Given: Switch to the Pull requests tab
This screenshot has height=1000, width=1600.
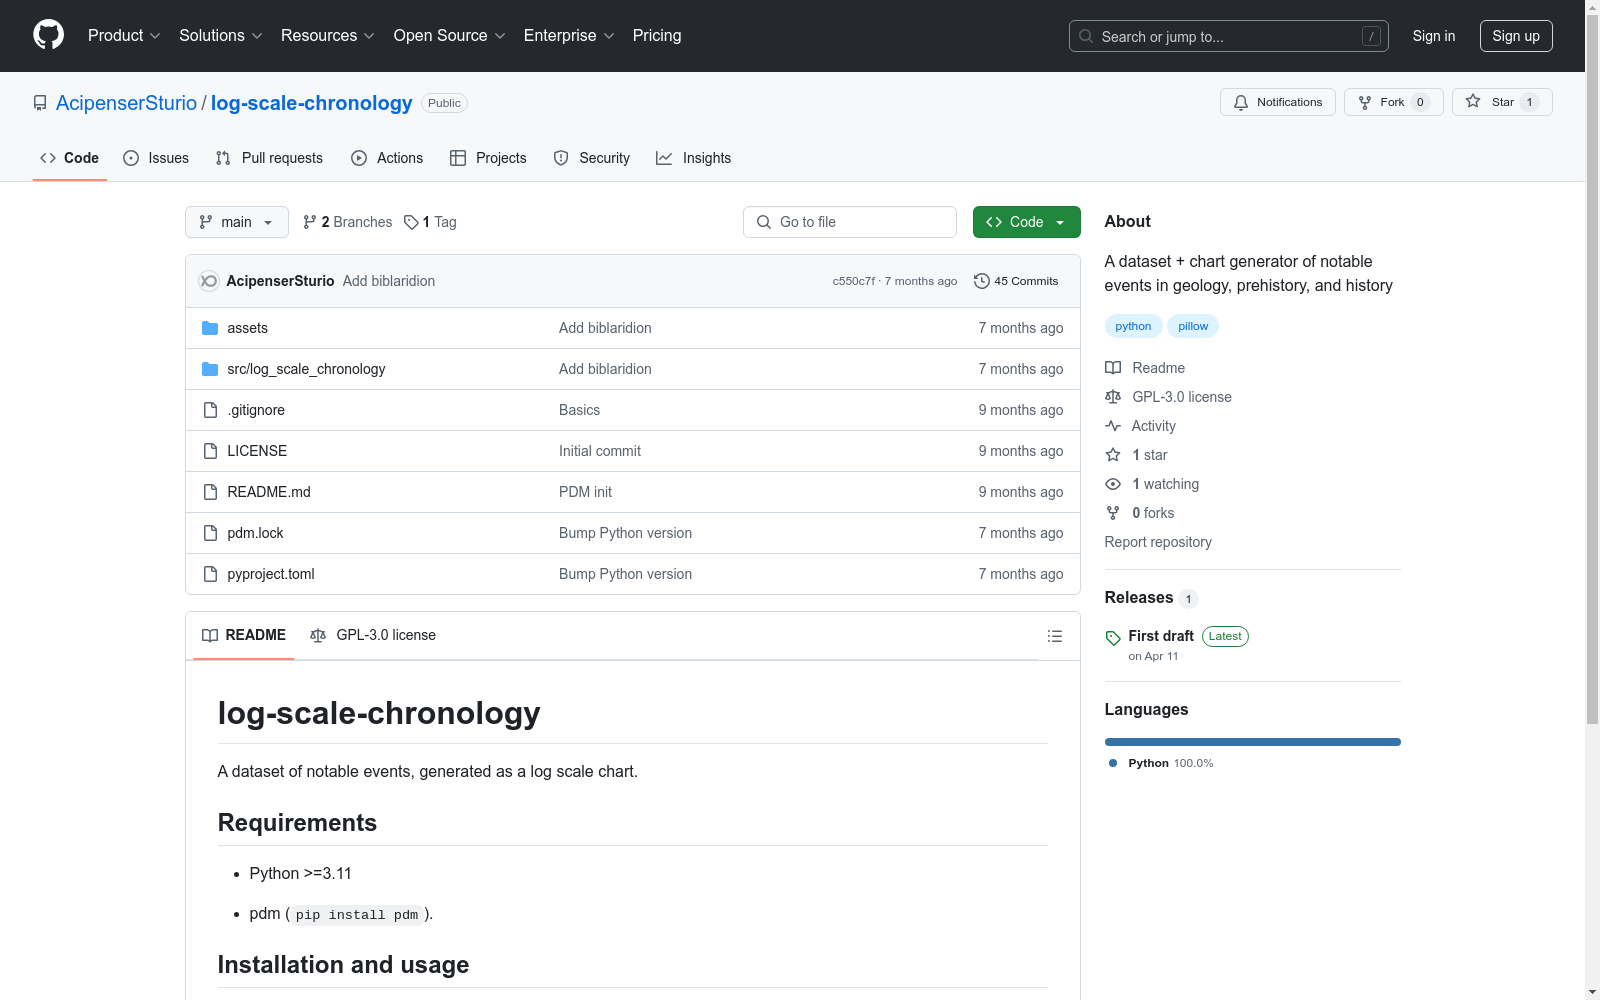Looking at the screenshot, I should click(269, 158).
